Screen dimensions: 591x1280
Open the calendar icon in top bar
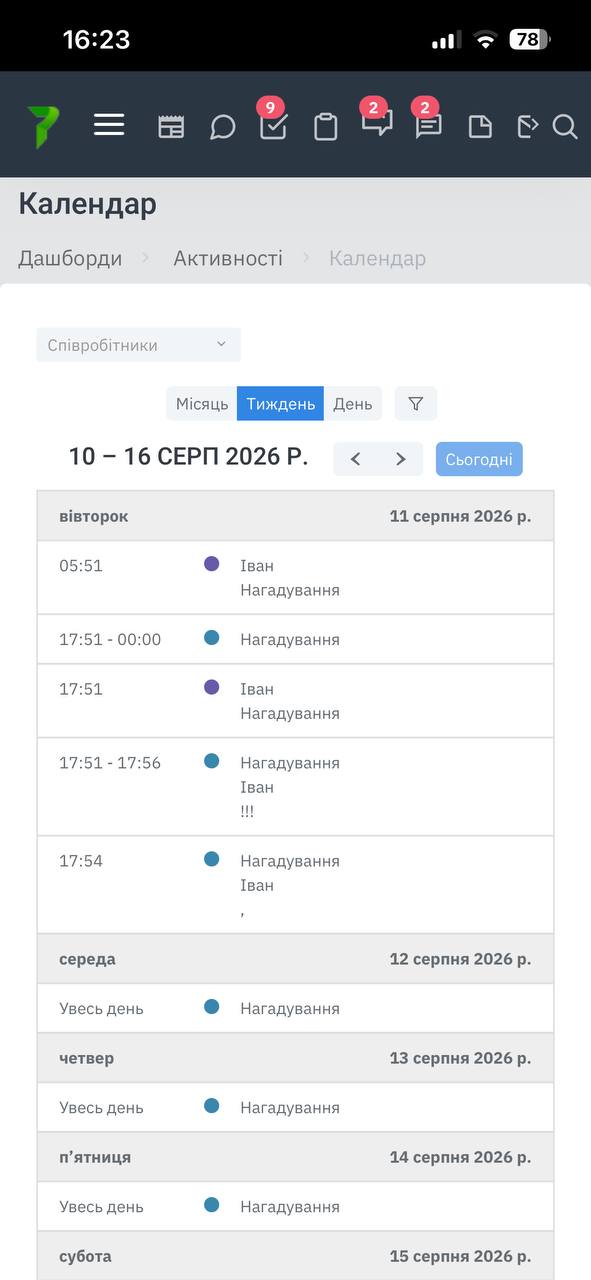pyautogui.click(x=171, y=127)
